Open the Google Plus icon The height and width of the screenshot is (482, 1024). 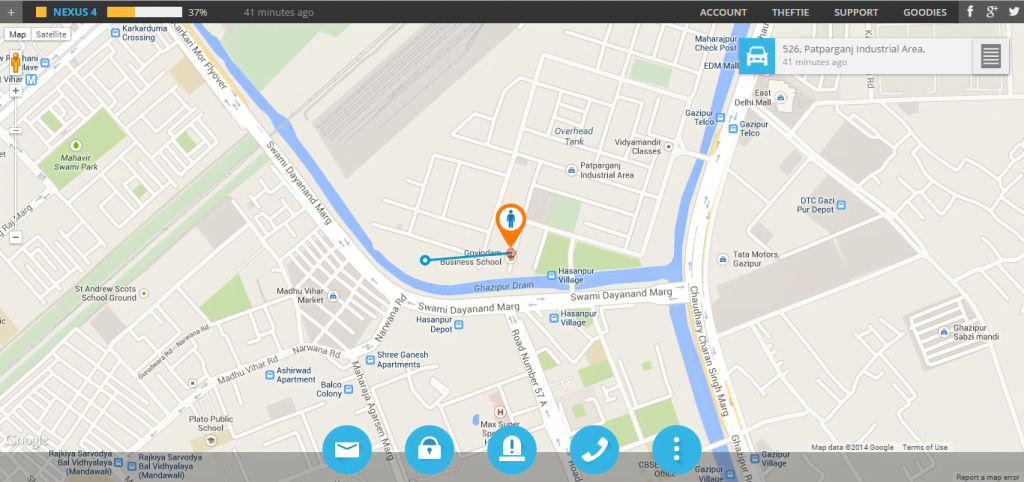(992, 11)
